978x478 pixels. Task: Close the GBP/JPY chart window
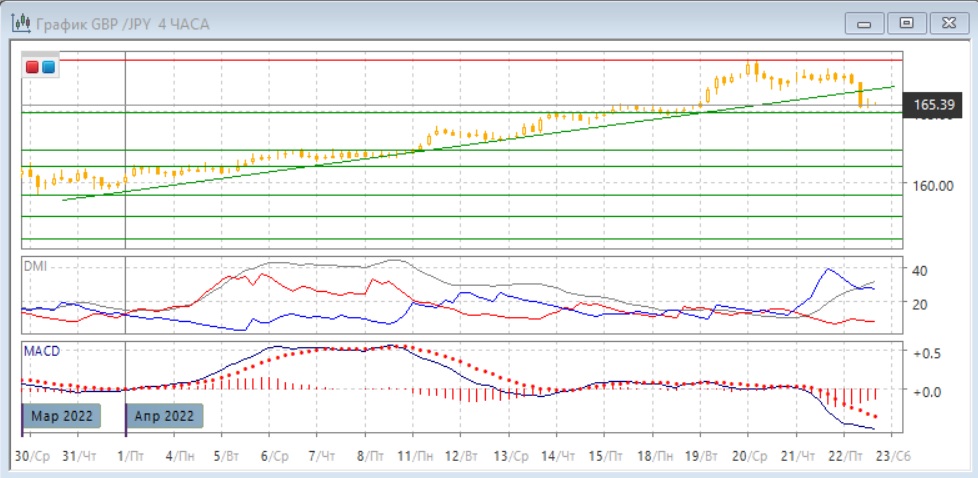pos(948,23)
